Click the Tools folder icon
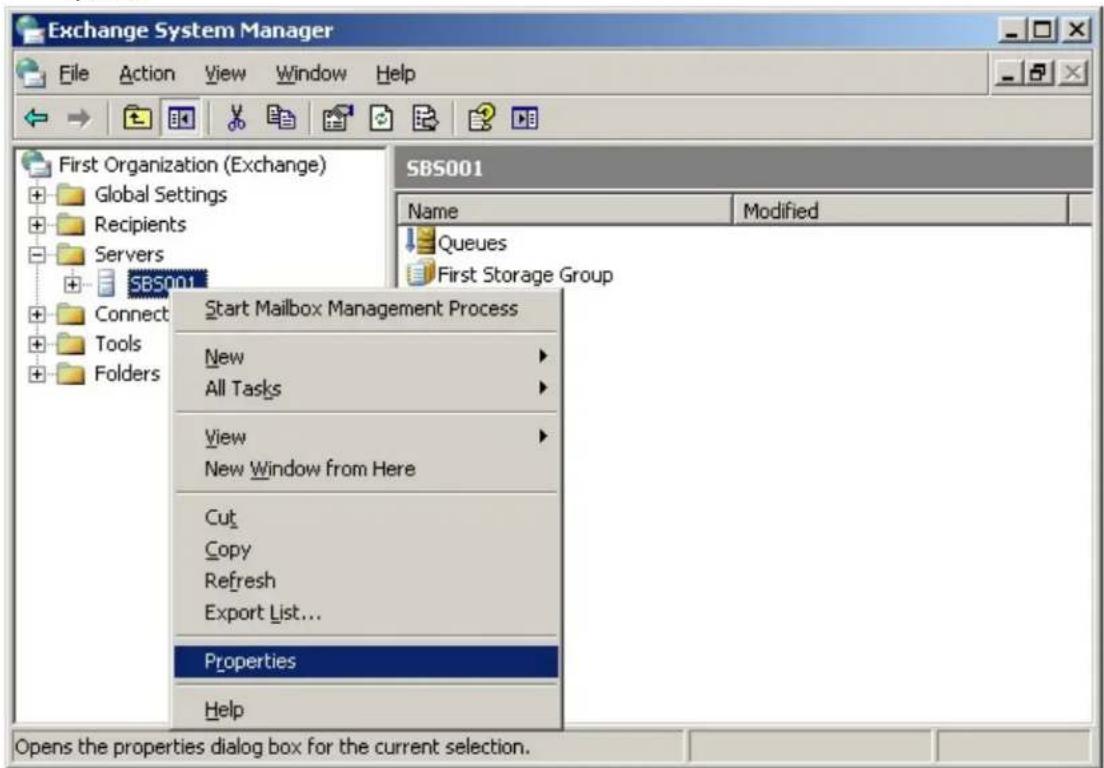This screenshot has height=768, width=1104. pyautogui.click(x=70, y=344)
